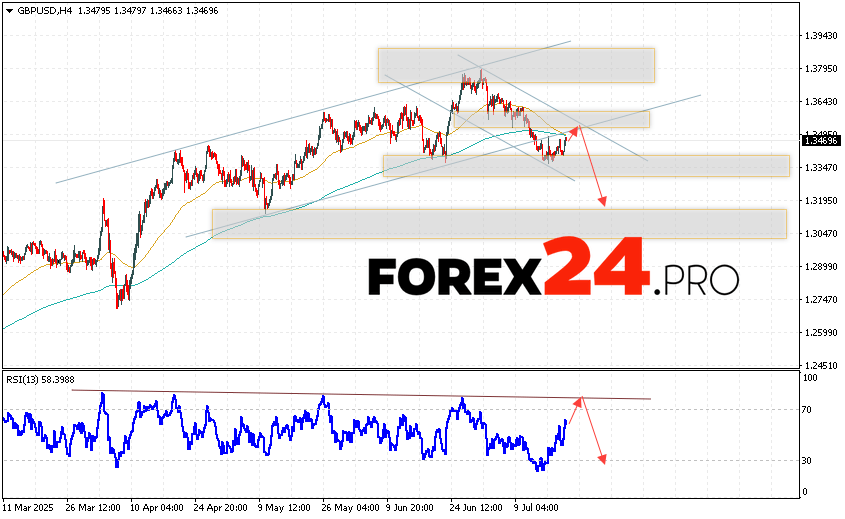Click the red downward arrow in RSI panel
Image resolution: width=845 pixels, height=519 pixels.
click(592, 432)
